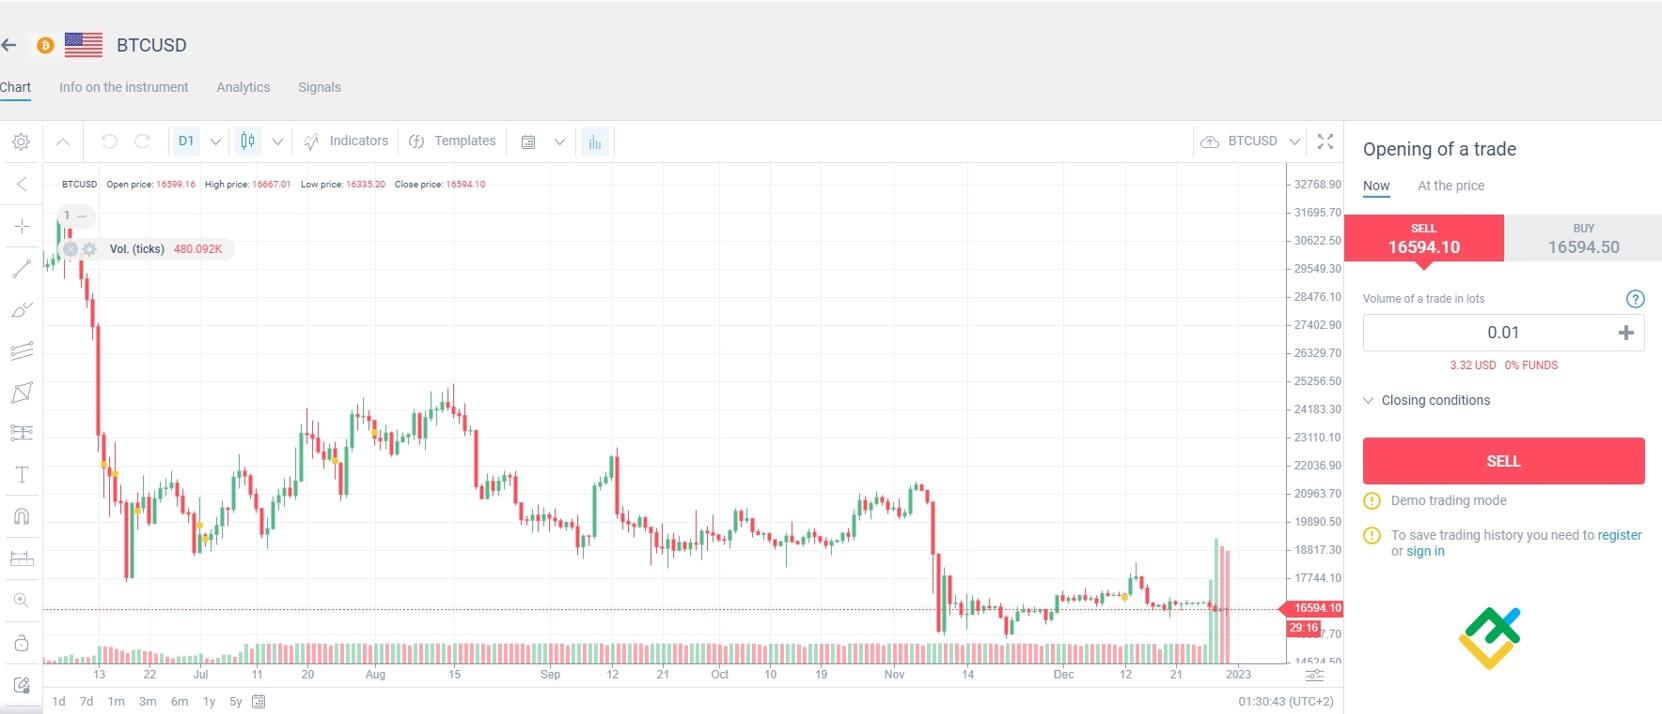Open the D1 timeframe dropdown arrow
Viewport: 1662px width, 714px height.
click(215, 142)
